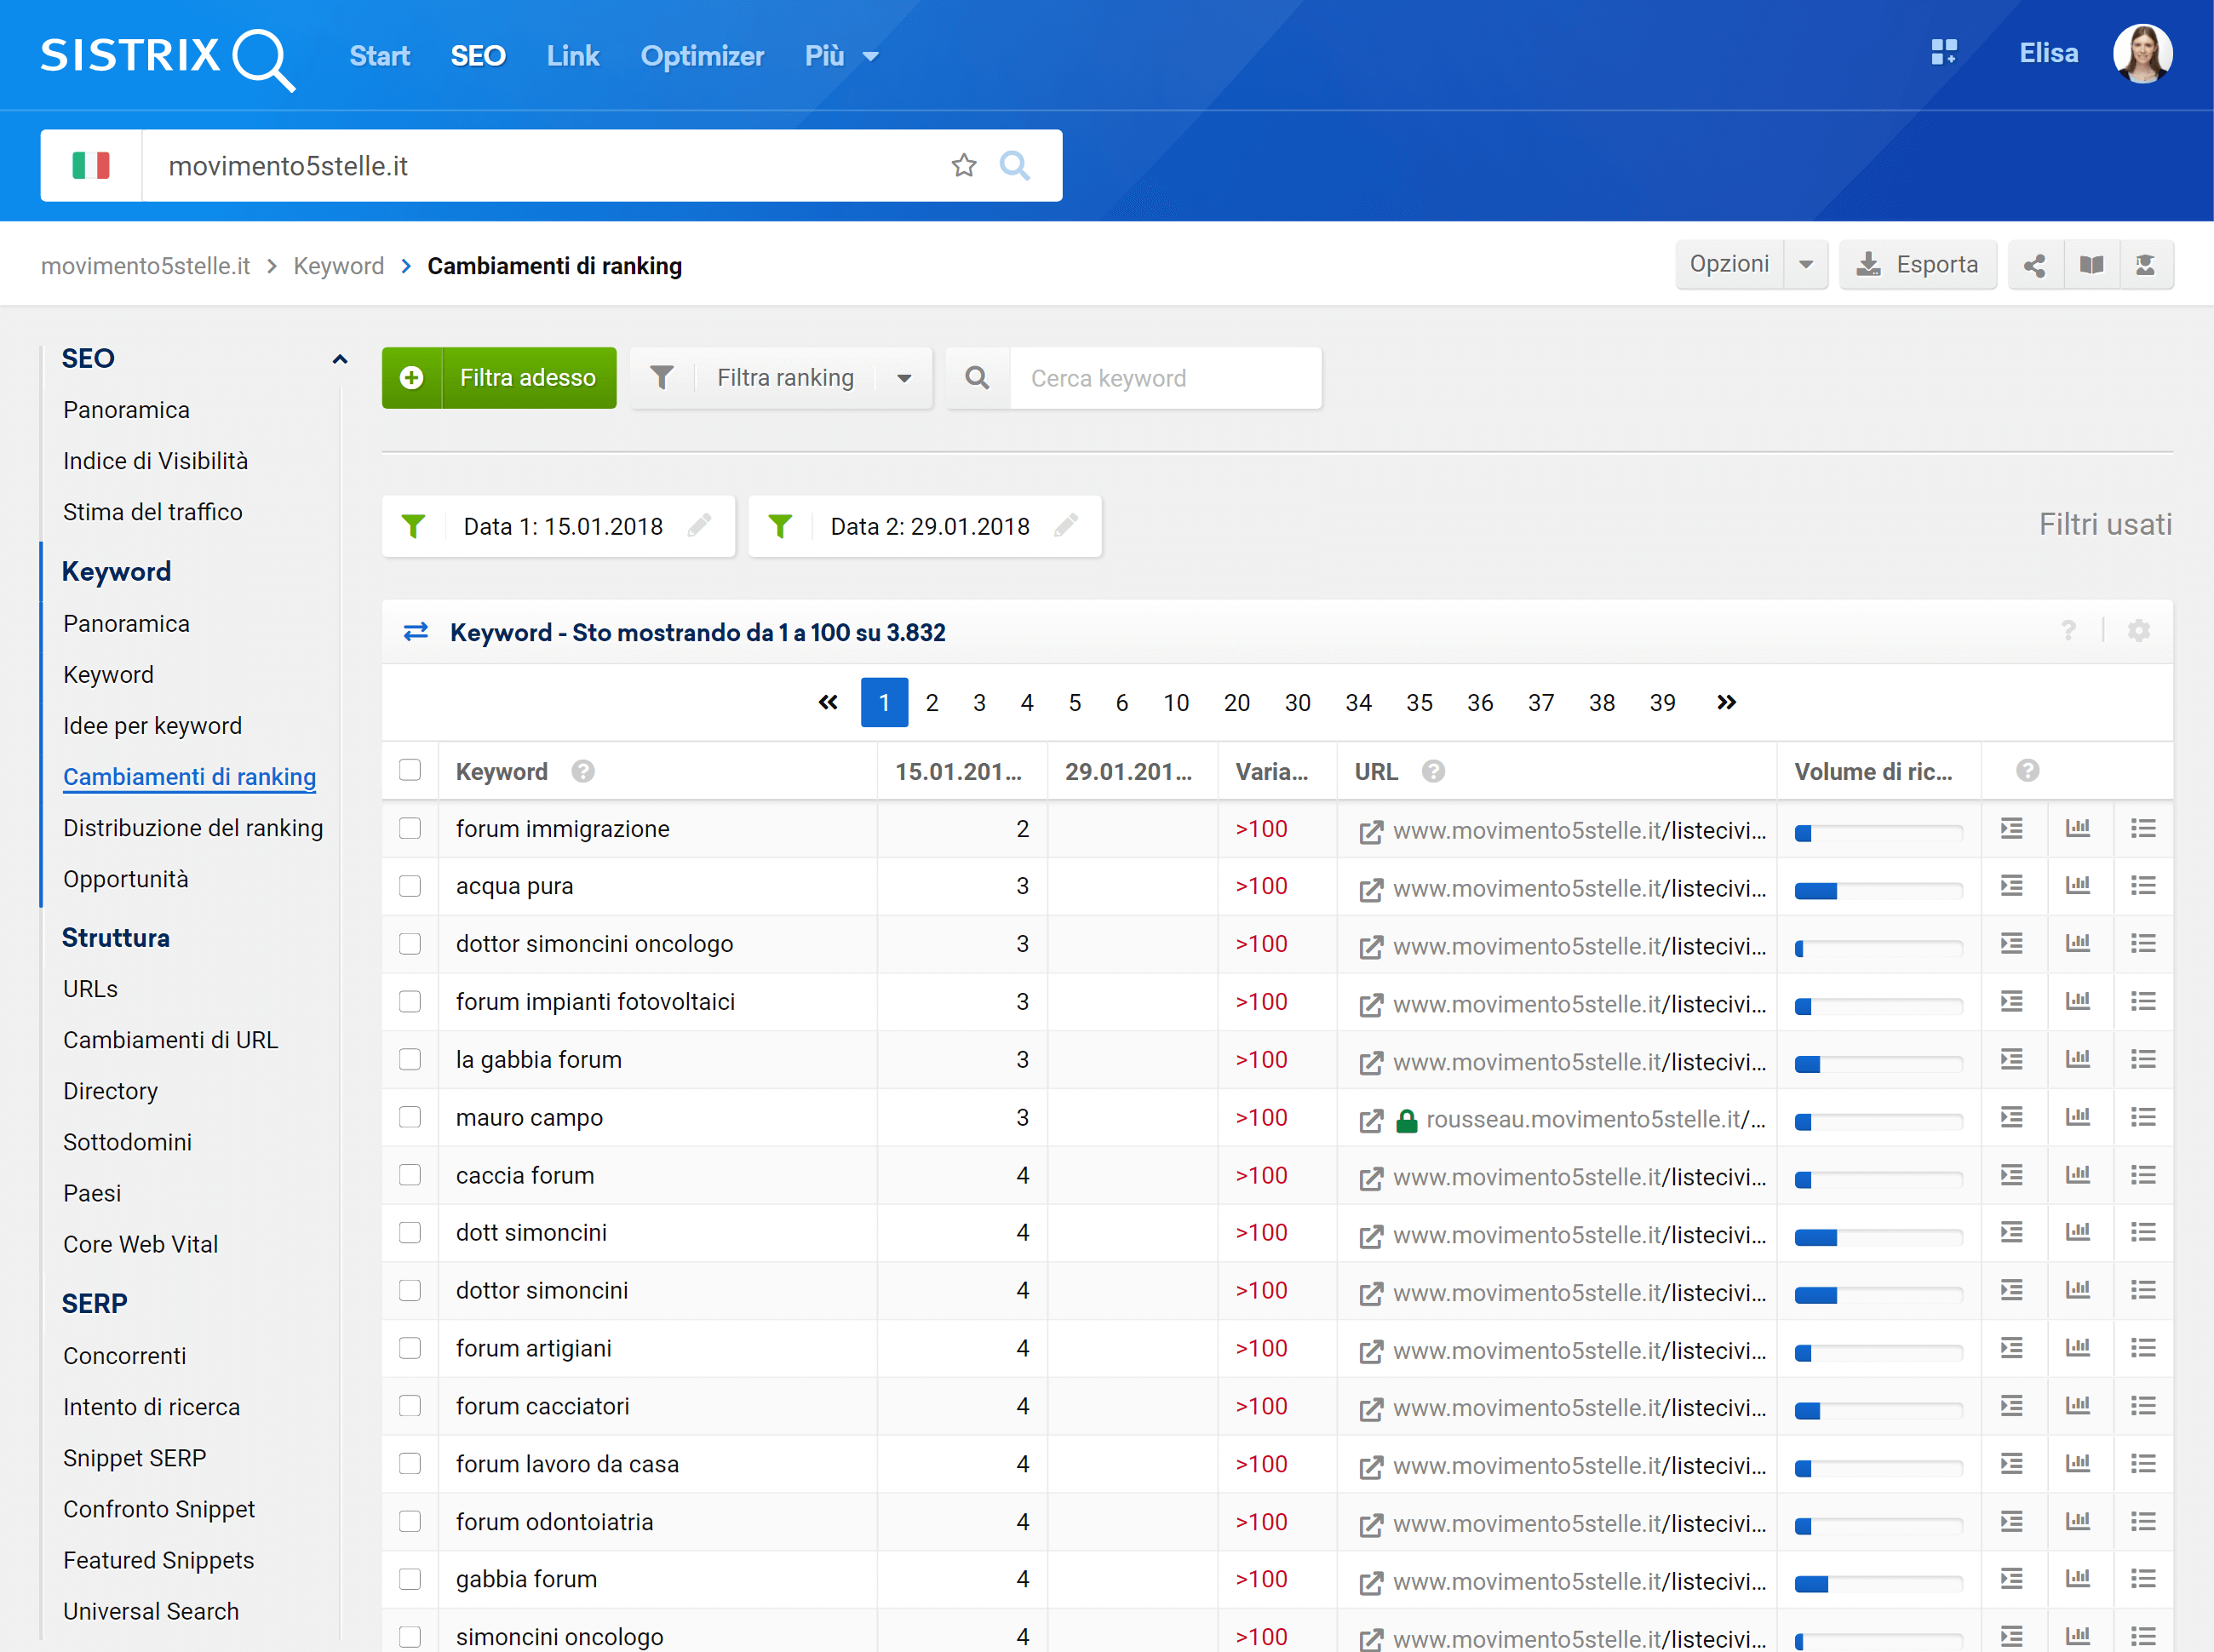Go to page 2 of results
The height and width of the screenshot is (1652, 2214).
[932, 702]
